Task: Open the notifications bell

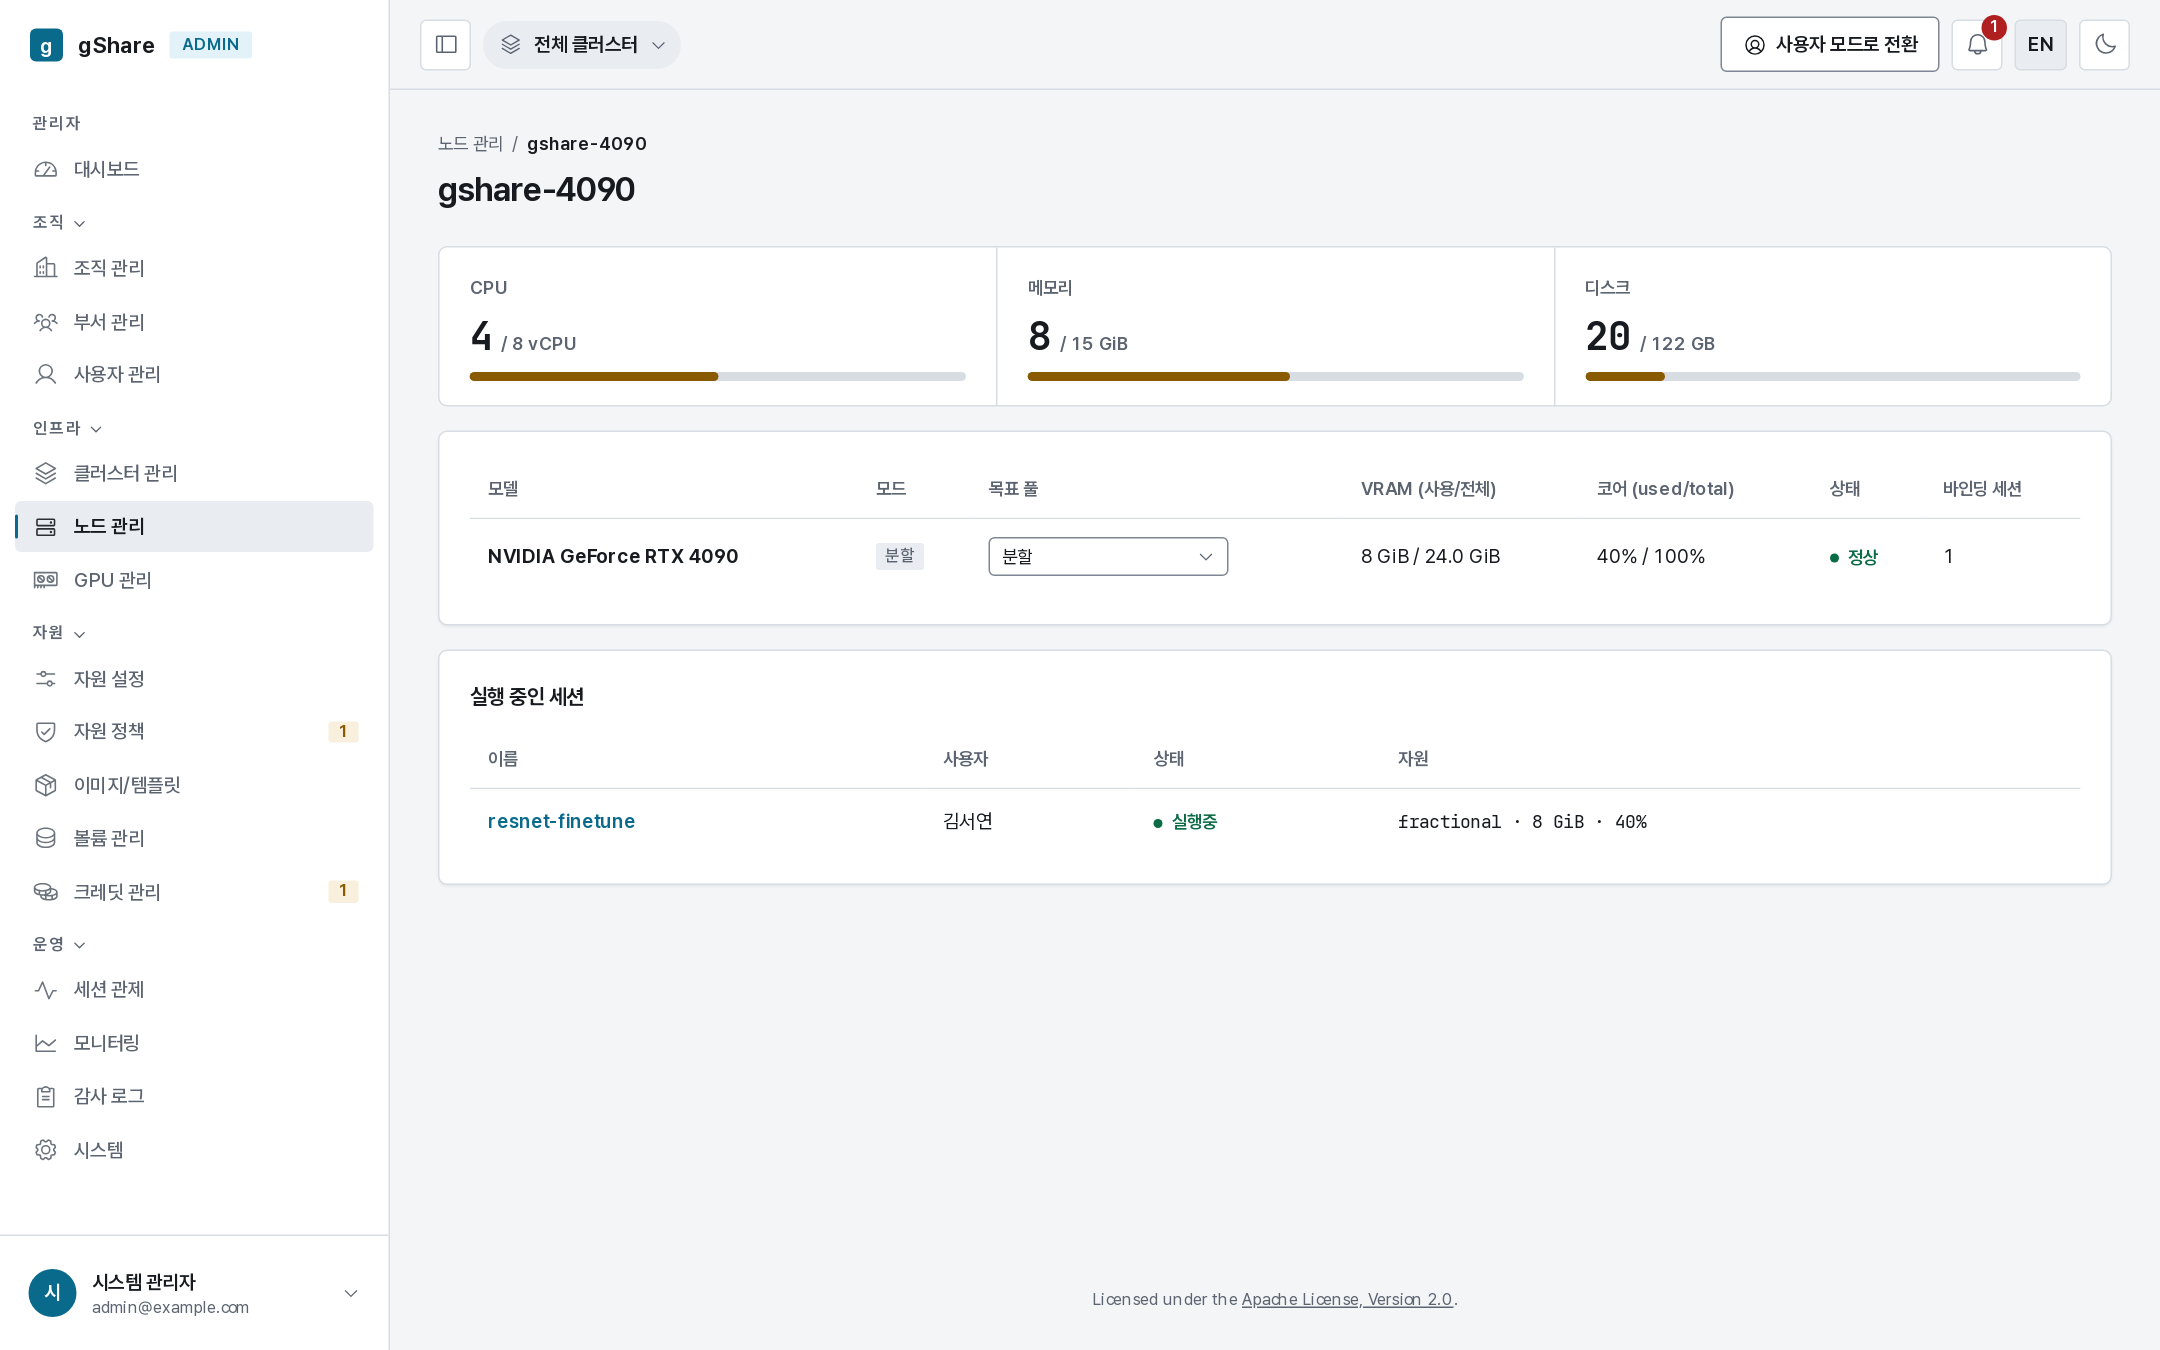Action: (1977, 45)
